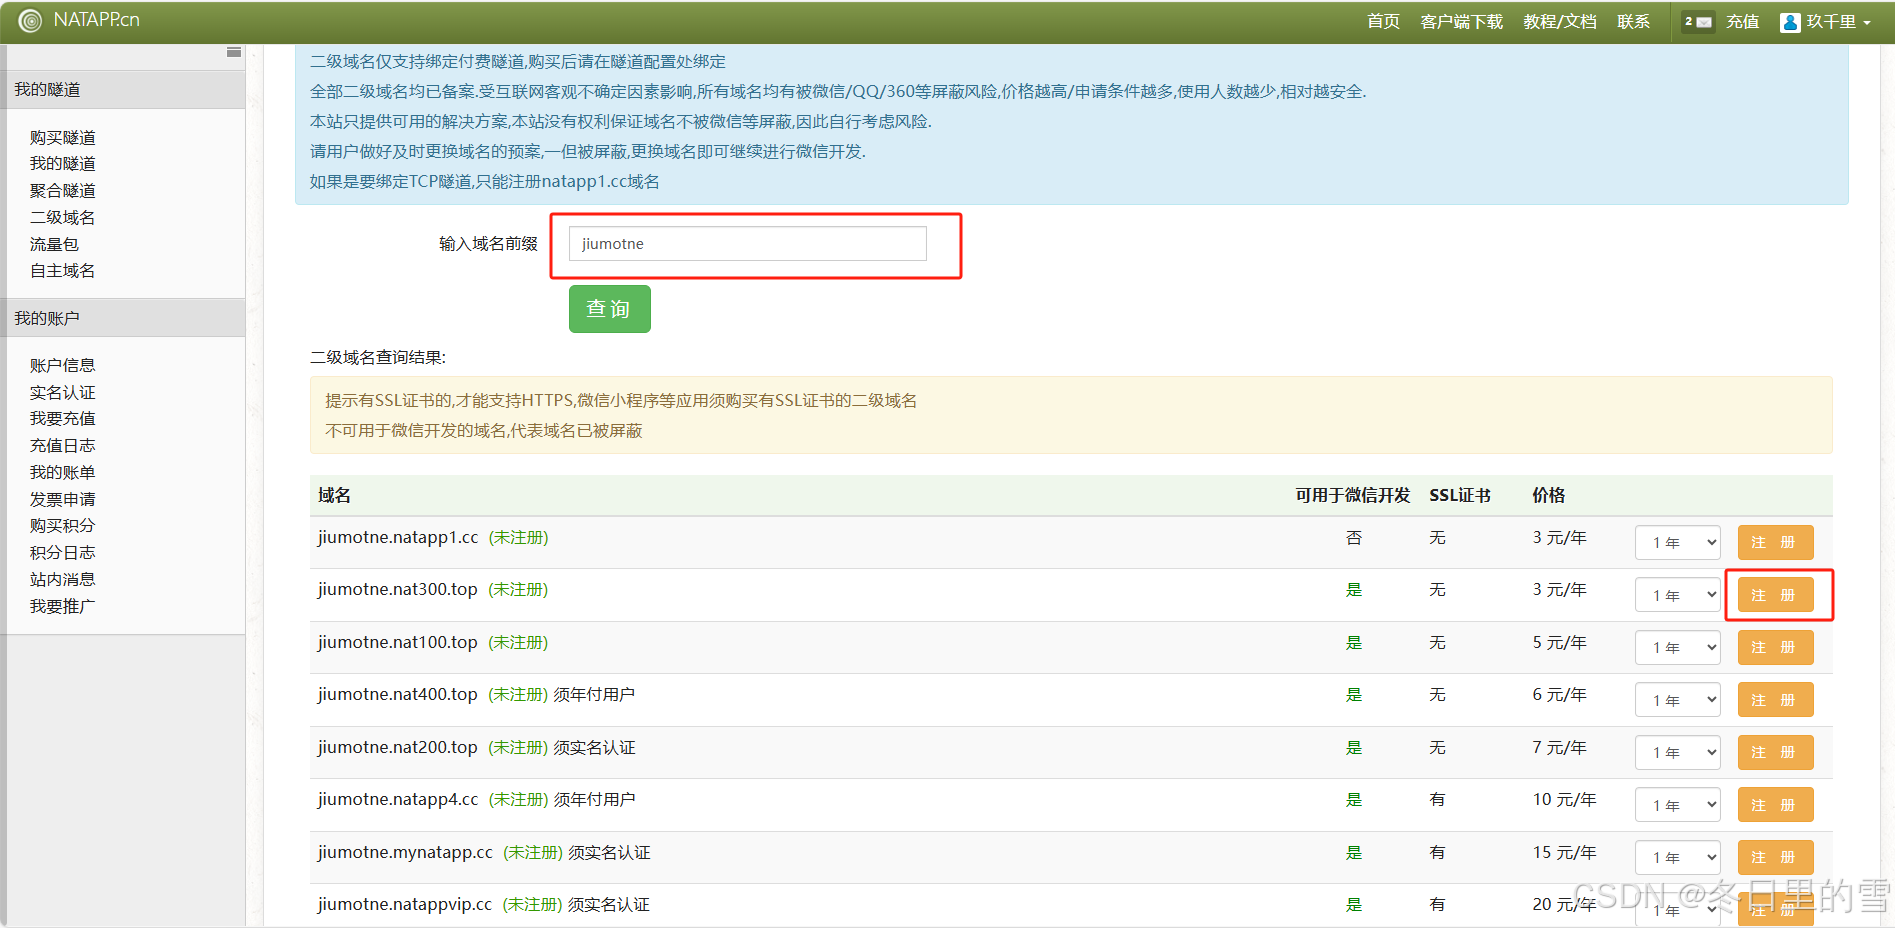Click the 可用于微信开发 column header
Screen dimensions: 1895x928
(x=1353, y=496)
